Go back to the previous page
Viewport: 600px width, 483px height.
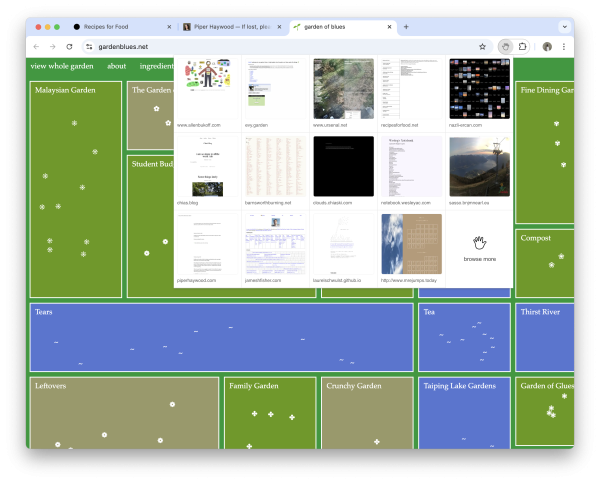37,46
